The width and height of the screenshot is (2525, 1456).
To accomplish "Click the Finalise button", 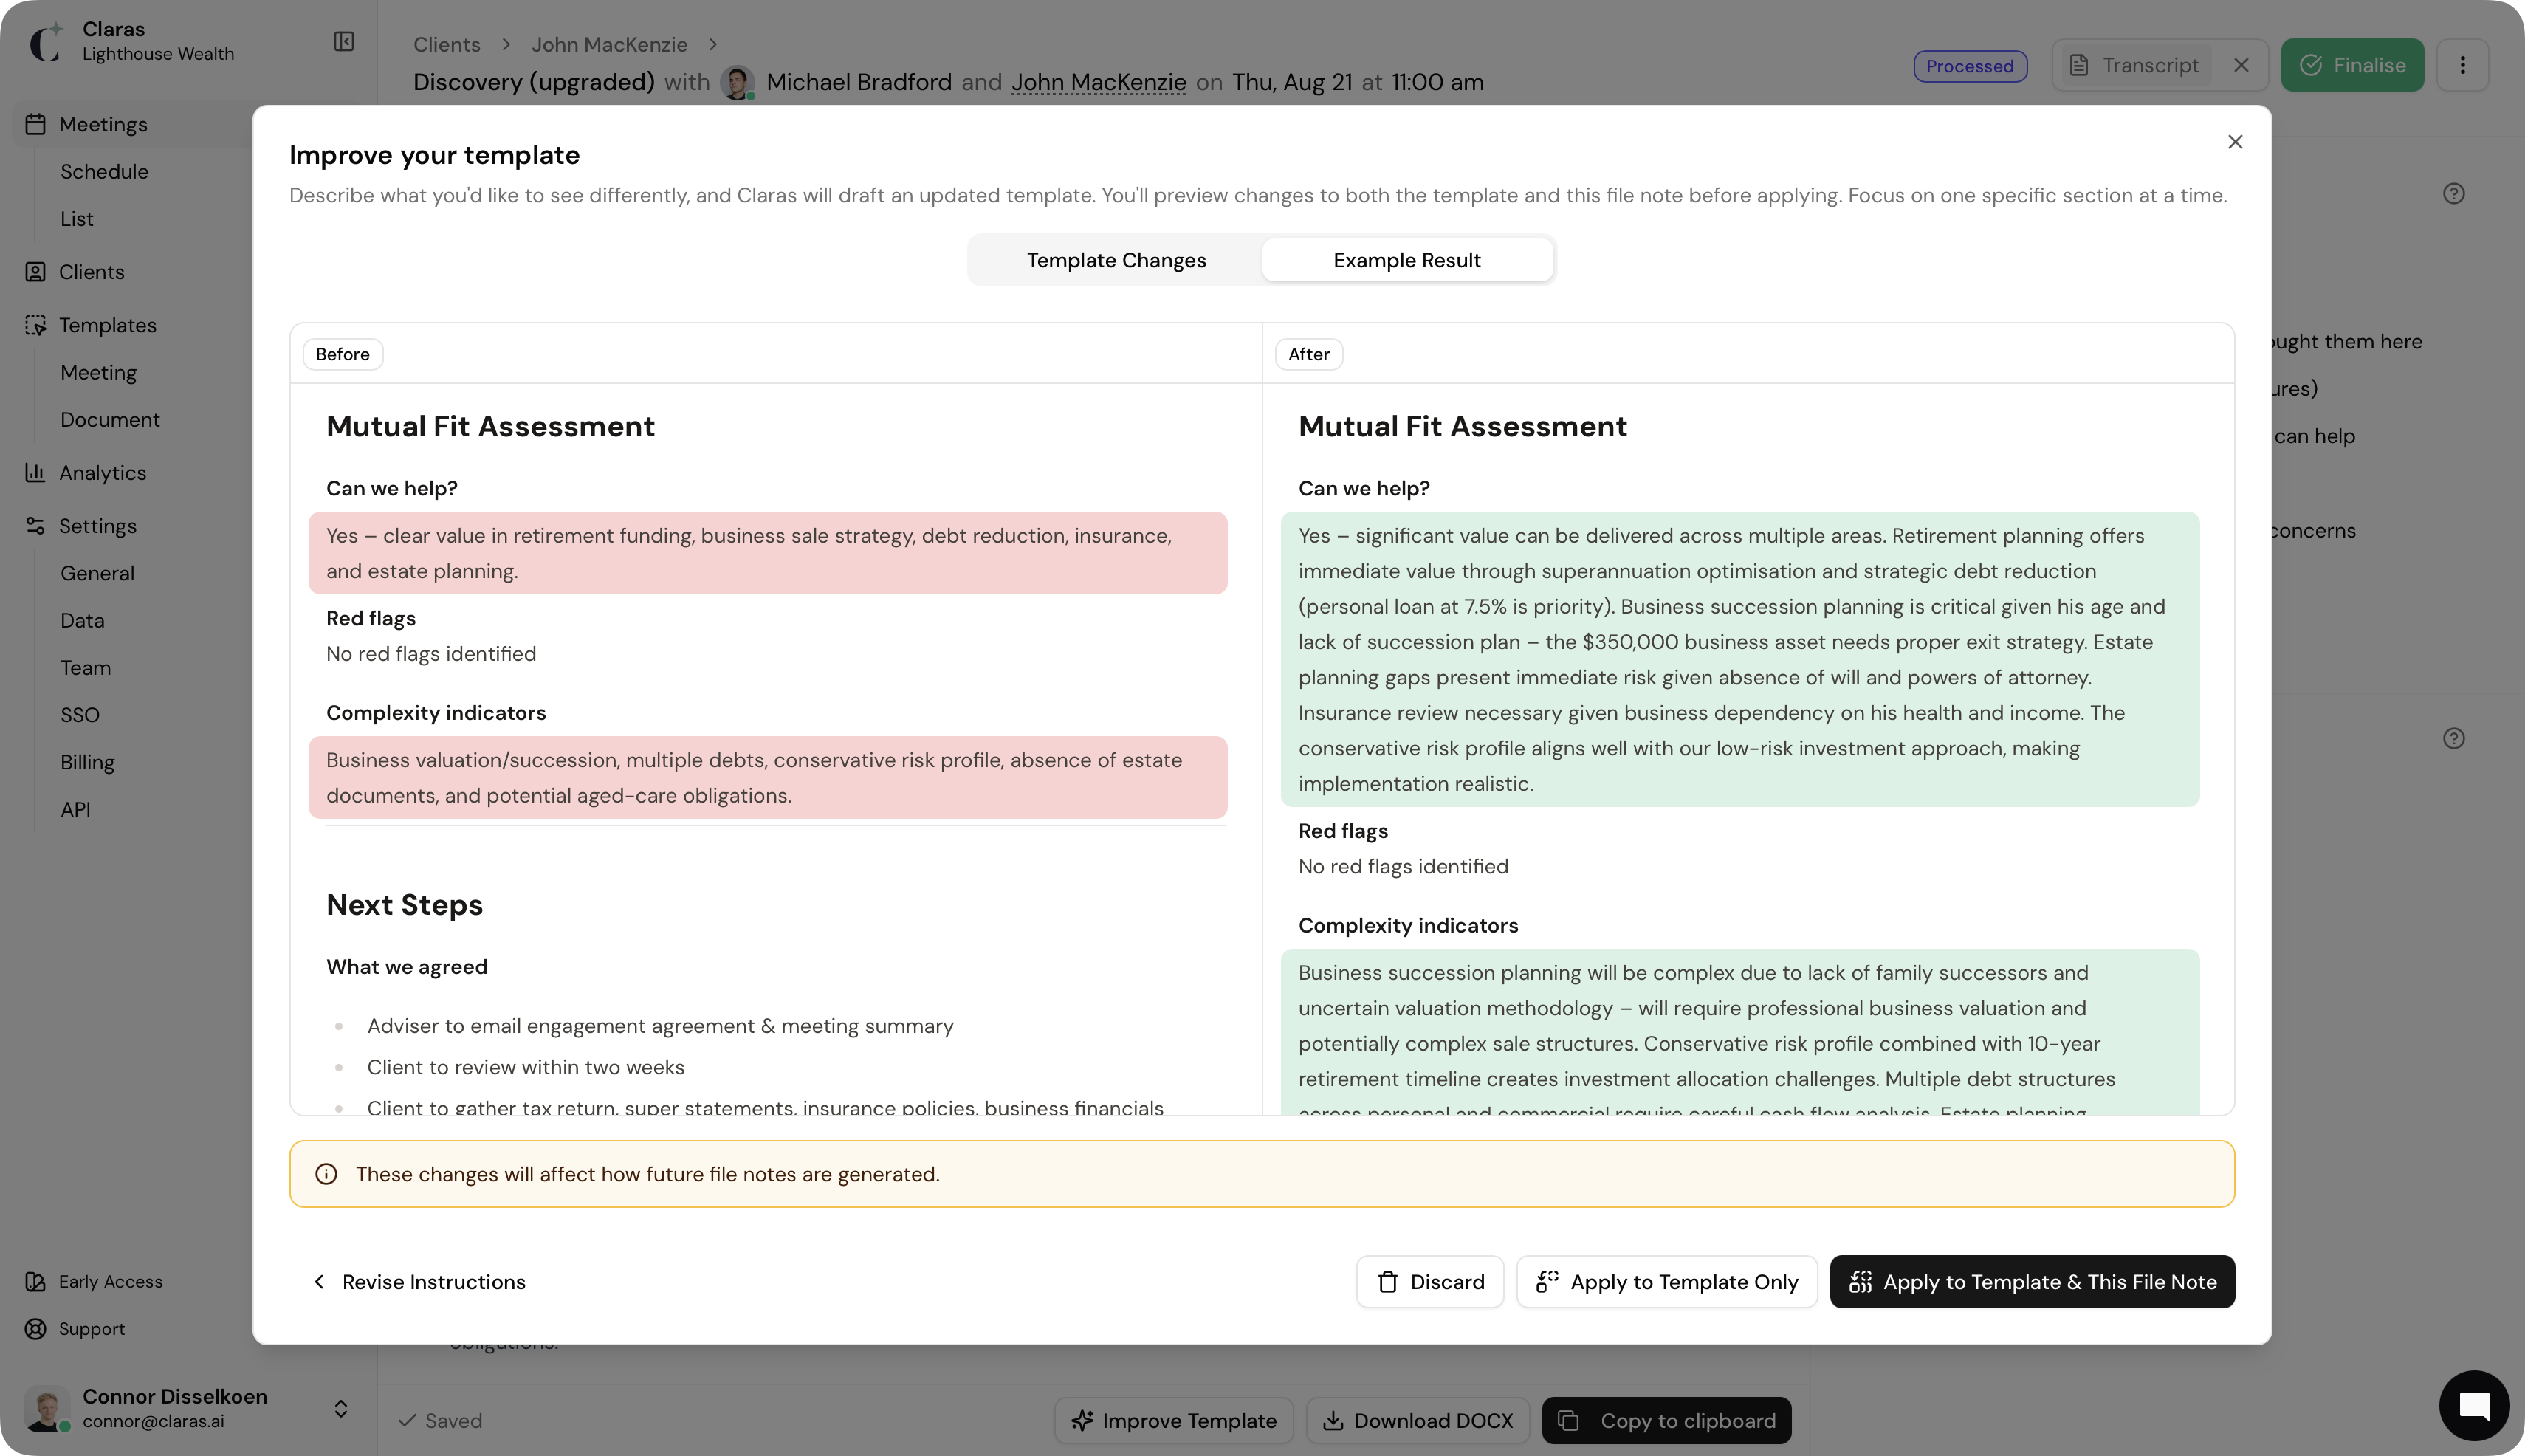I will pyautogui.click(x=2352, y=65).
